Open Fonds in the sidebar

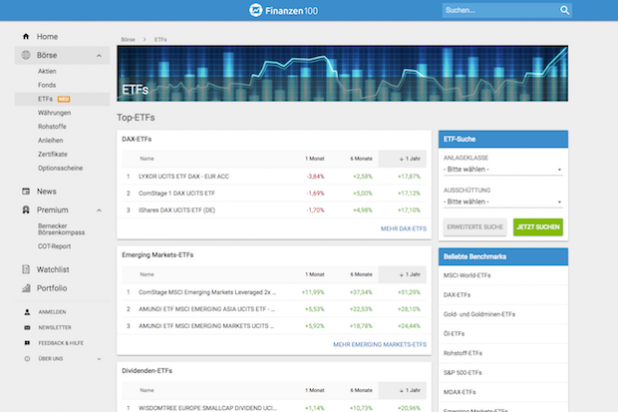point(47,85)
